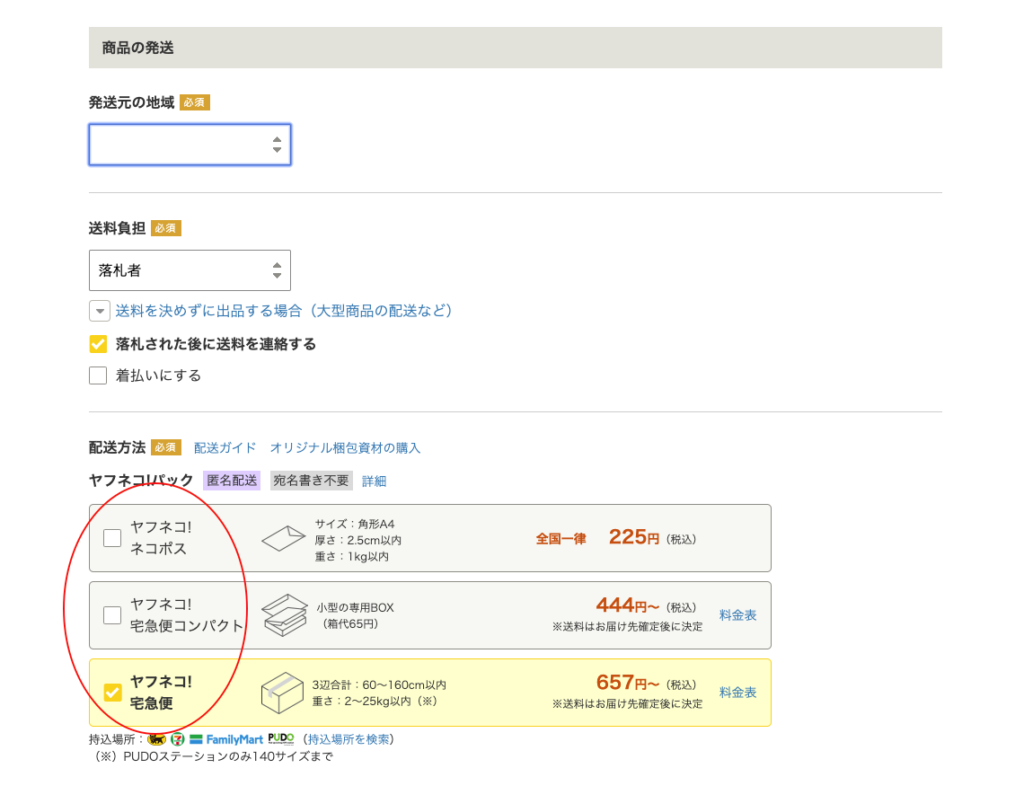Image resolution: width=1024 pixels, height=786 pixels.
Task: Click 小型の専用BOX description text
Action: 355,607
